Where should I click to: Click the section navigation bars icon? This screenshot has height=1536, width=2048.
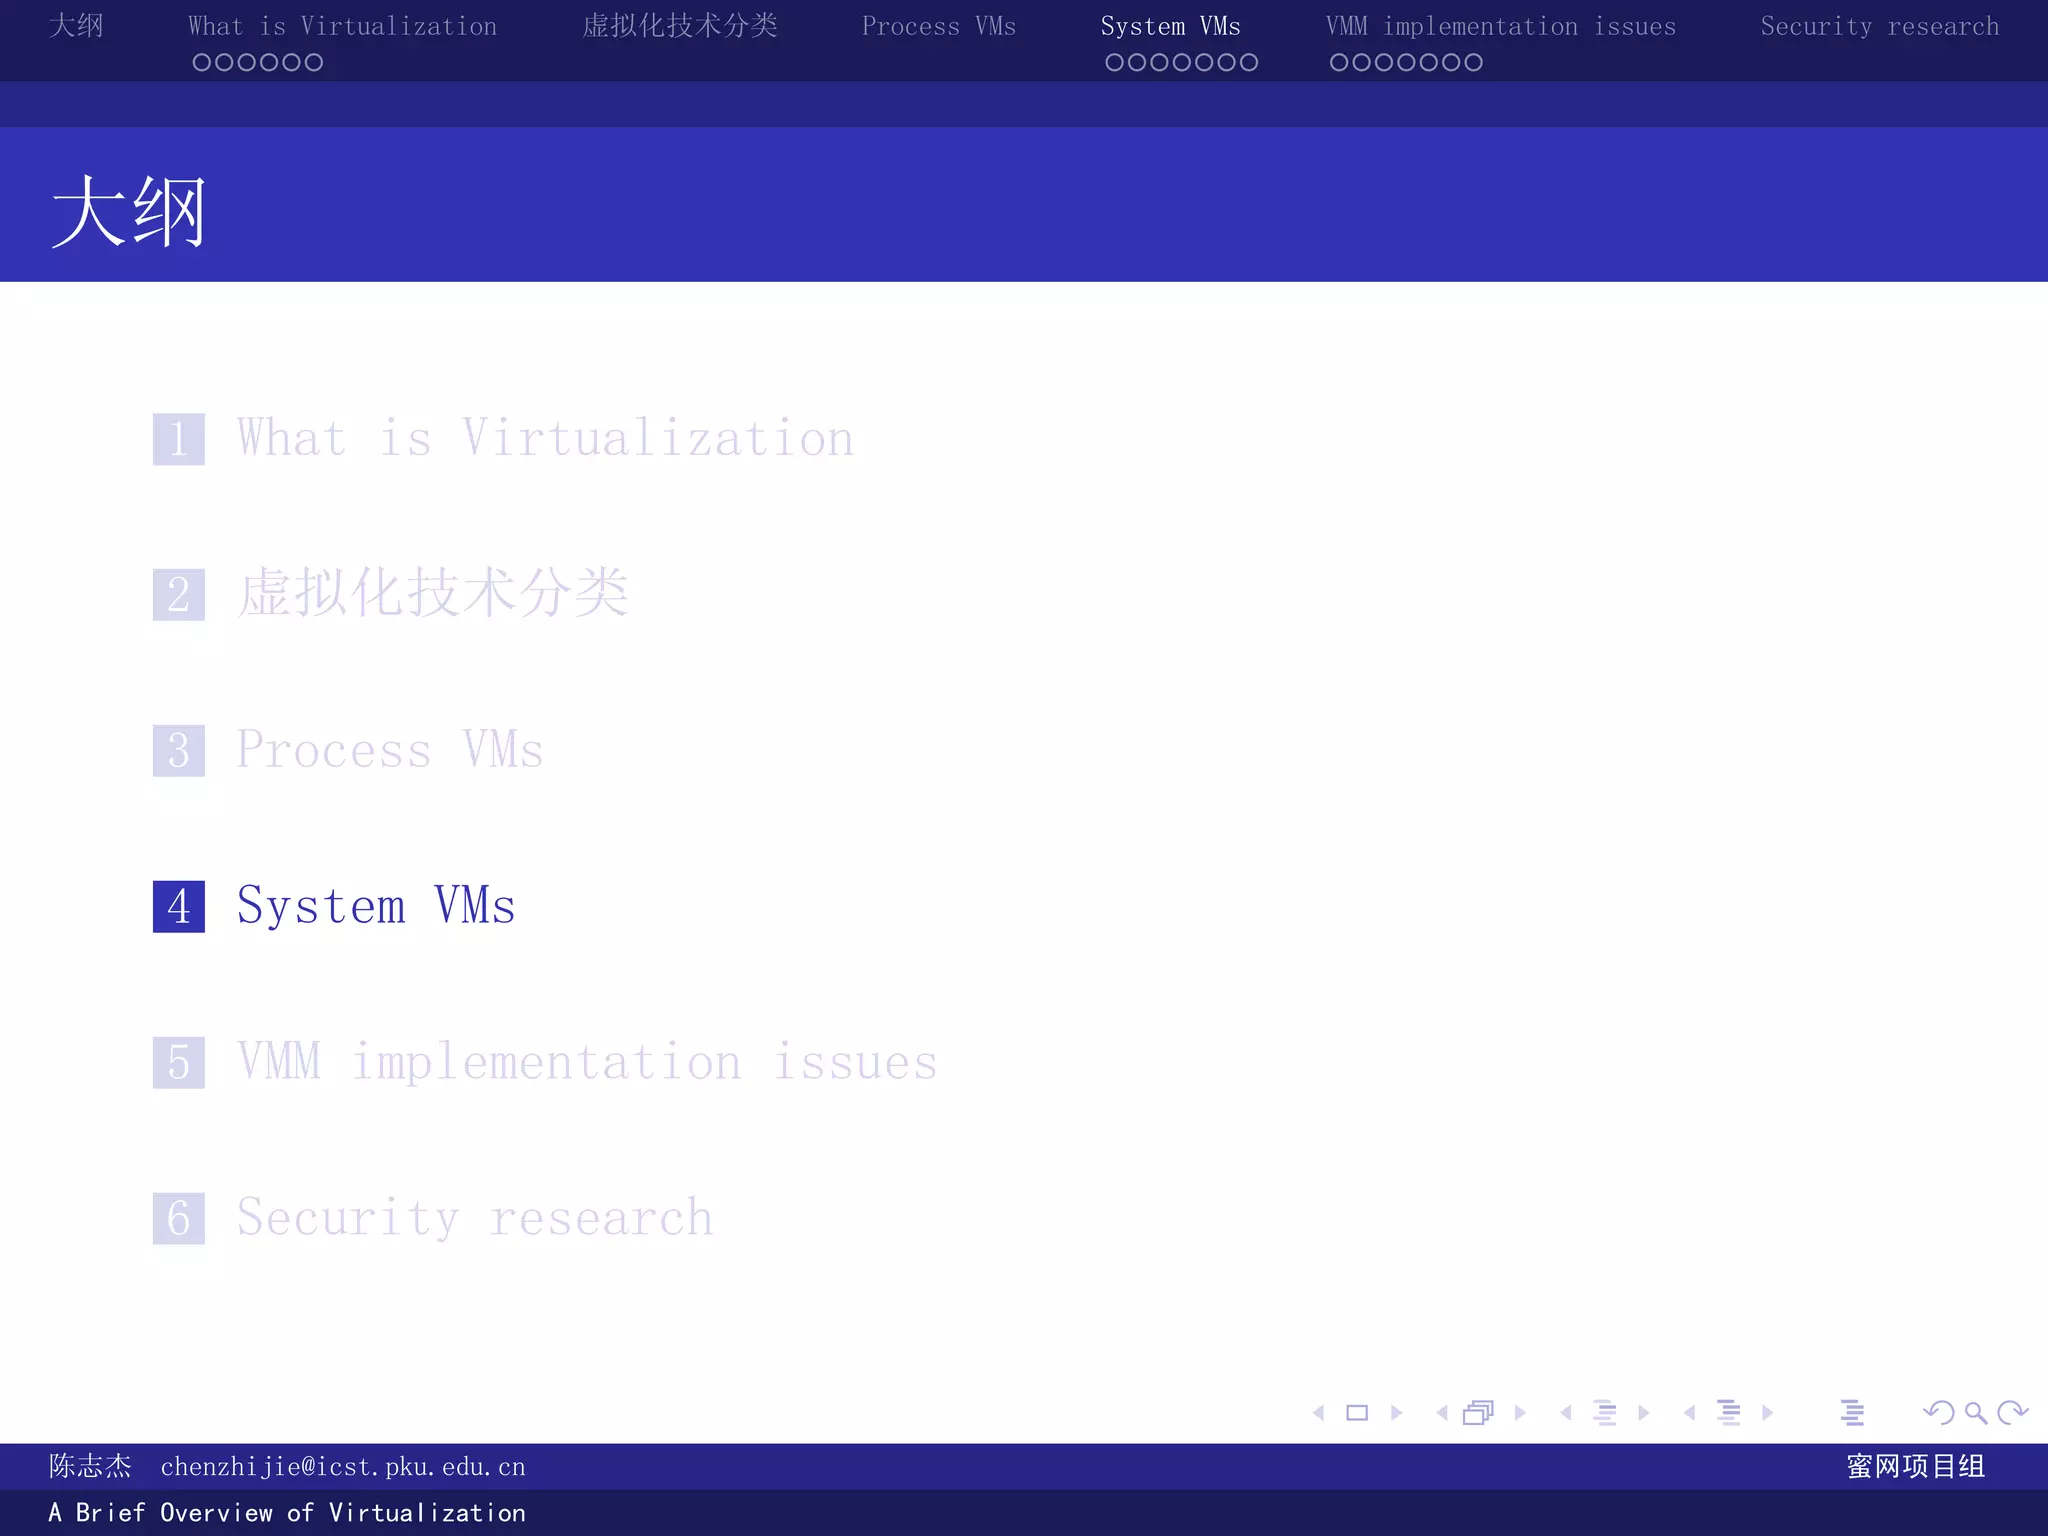click(x=1729, y=1413)
